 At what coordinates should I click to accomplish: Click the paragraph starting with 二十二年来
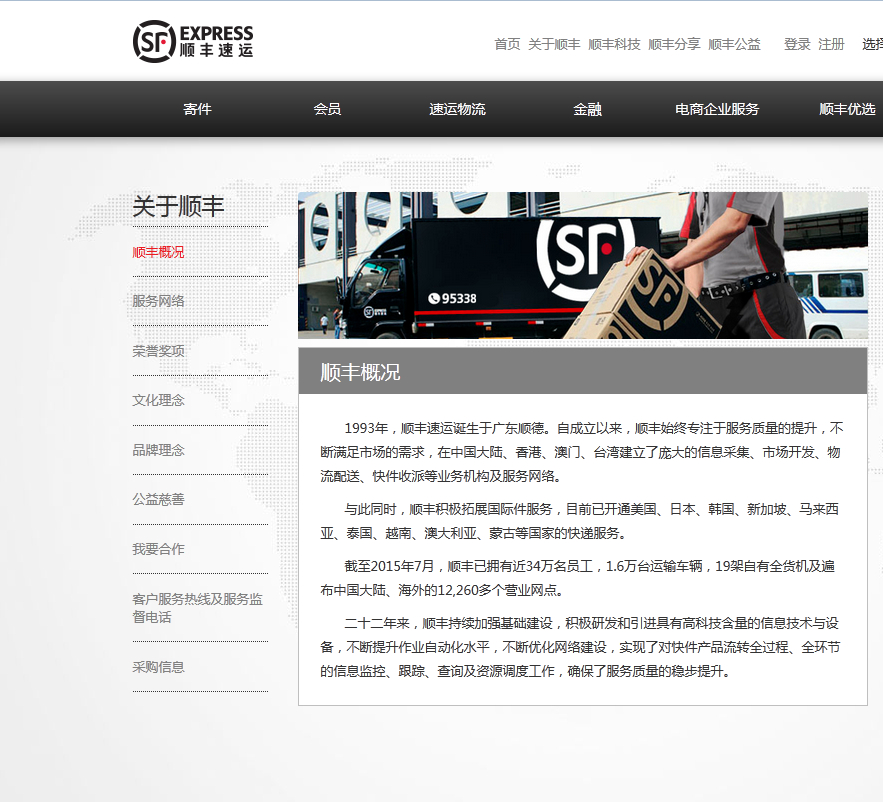tap(581, 647)
